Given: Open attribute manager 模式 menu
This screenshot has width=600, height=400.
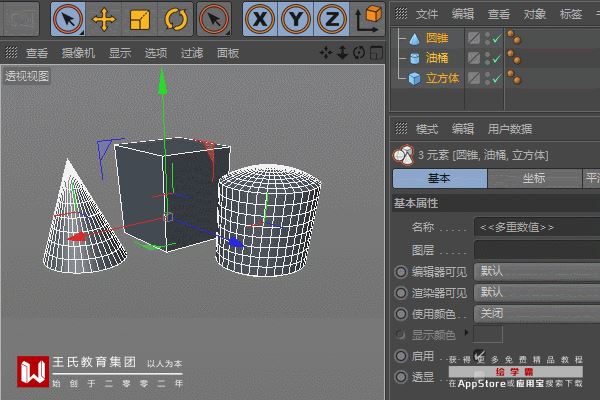Looking at the screenshot, I should pyautogui.click(x=427, y=129).
